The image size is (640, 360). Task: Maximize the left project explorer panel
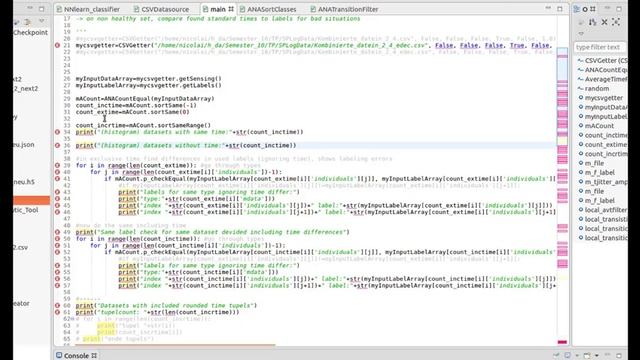coord(41,9)
